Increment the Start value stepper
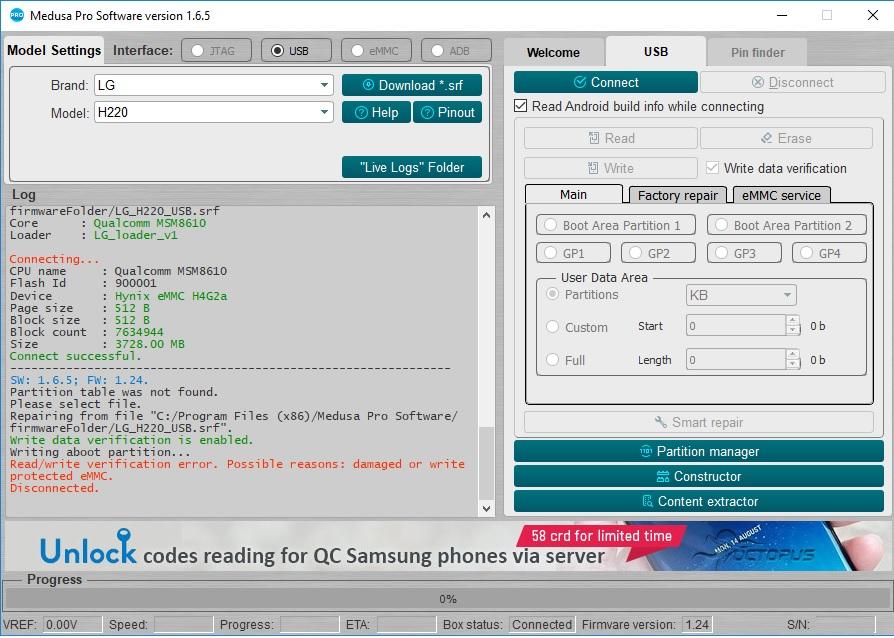The width and height of the screenshot is (894, 638). tap(793, 320)
